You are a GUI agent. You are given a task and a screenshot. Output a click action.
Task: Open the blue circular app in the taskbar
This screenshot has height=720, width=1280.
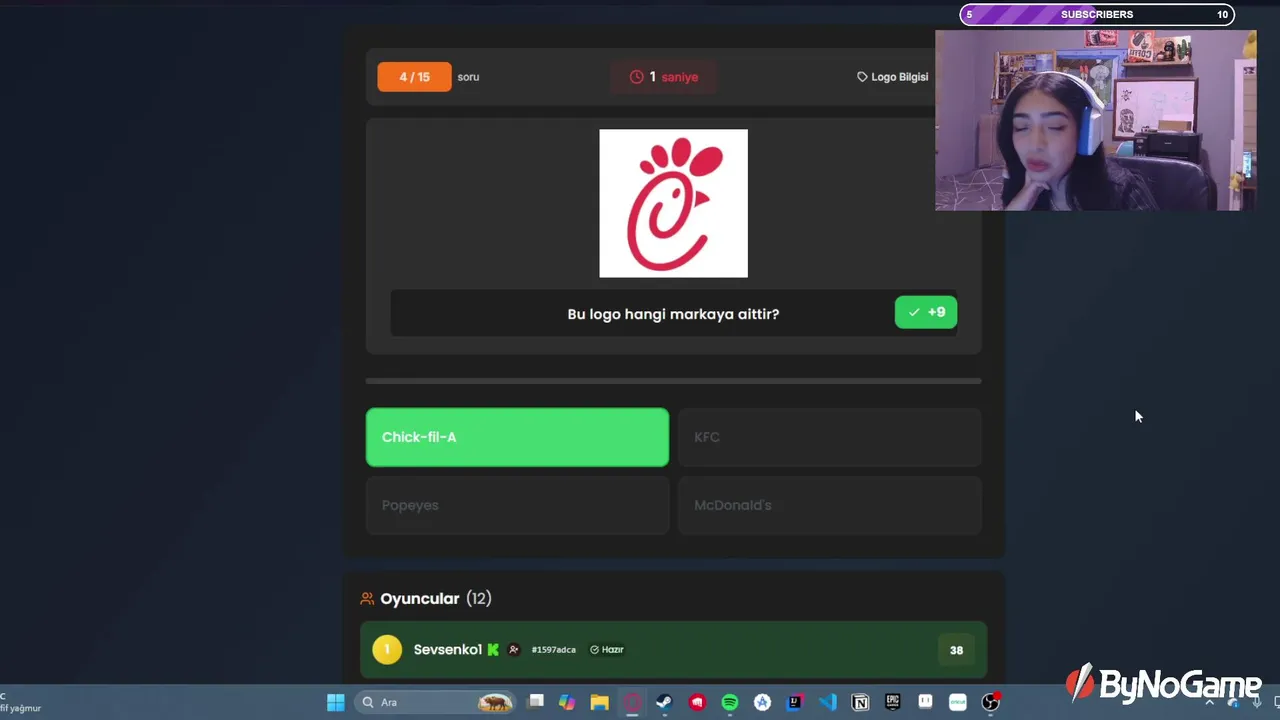tap(762, 702)
